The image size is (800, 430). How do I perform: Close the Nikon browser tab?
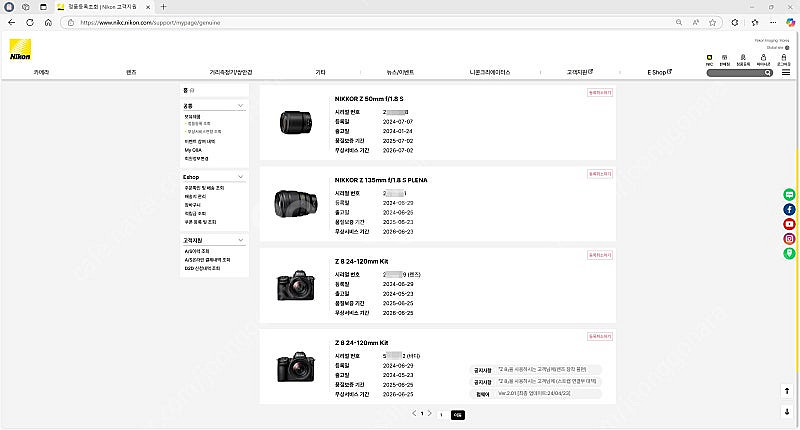pyautogui.click(x=148, y=7)
